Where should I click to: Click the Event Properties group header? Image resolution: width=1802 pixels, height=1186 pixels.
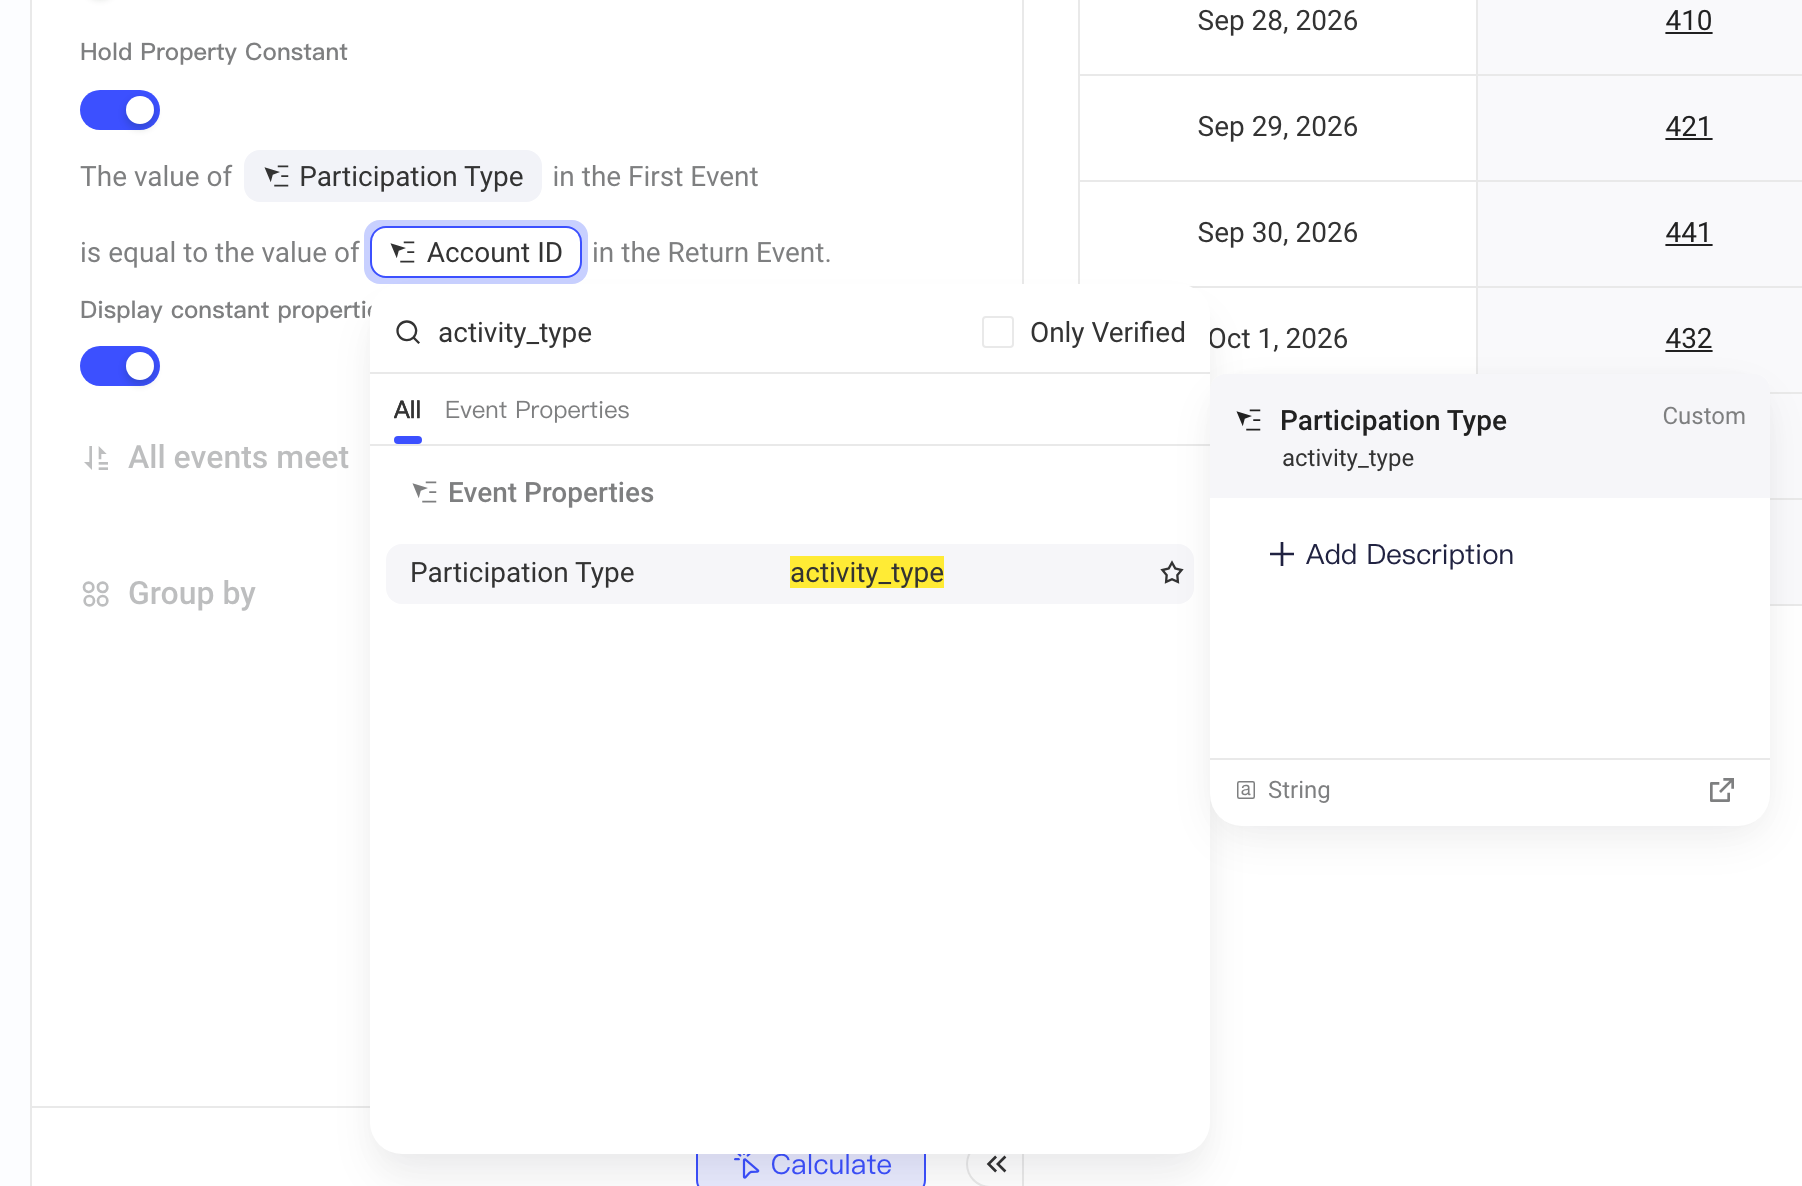(533, 492)
